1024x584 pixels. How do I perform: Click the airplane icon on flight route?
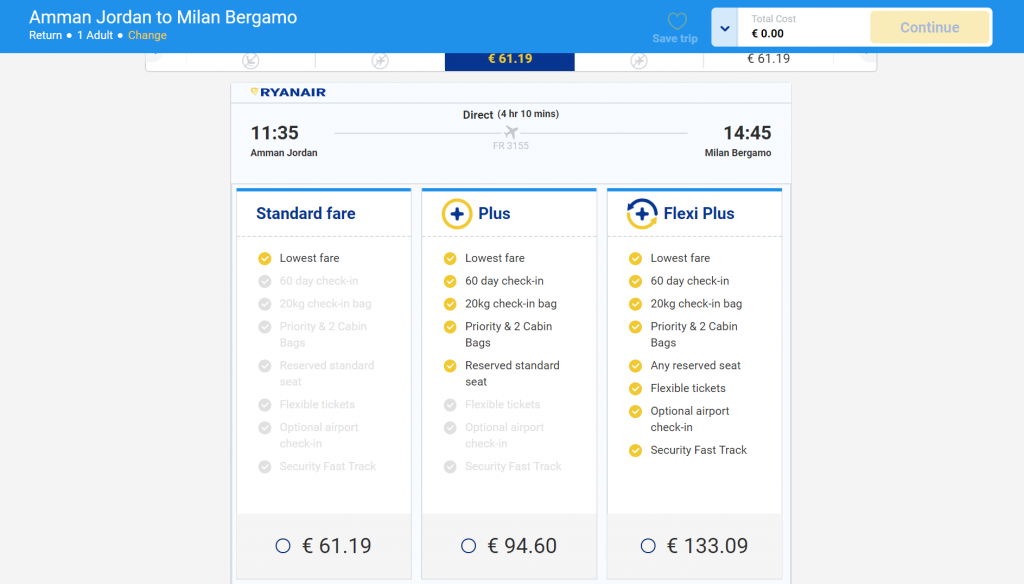tap(511, 132)
